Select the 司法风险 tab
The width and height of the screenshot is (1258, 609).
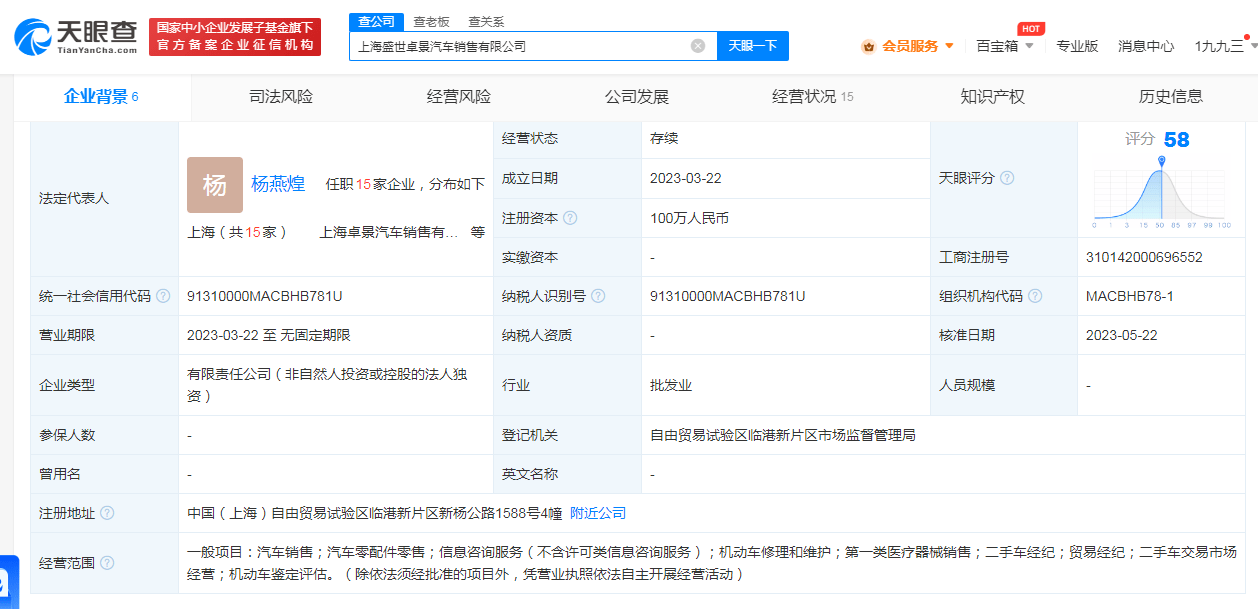[281, 97]
